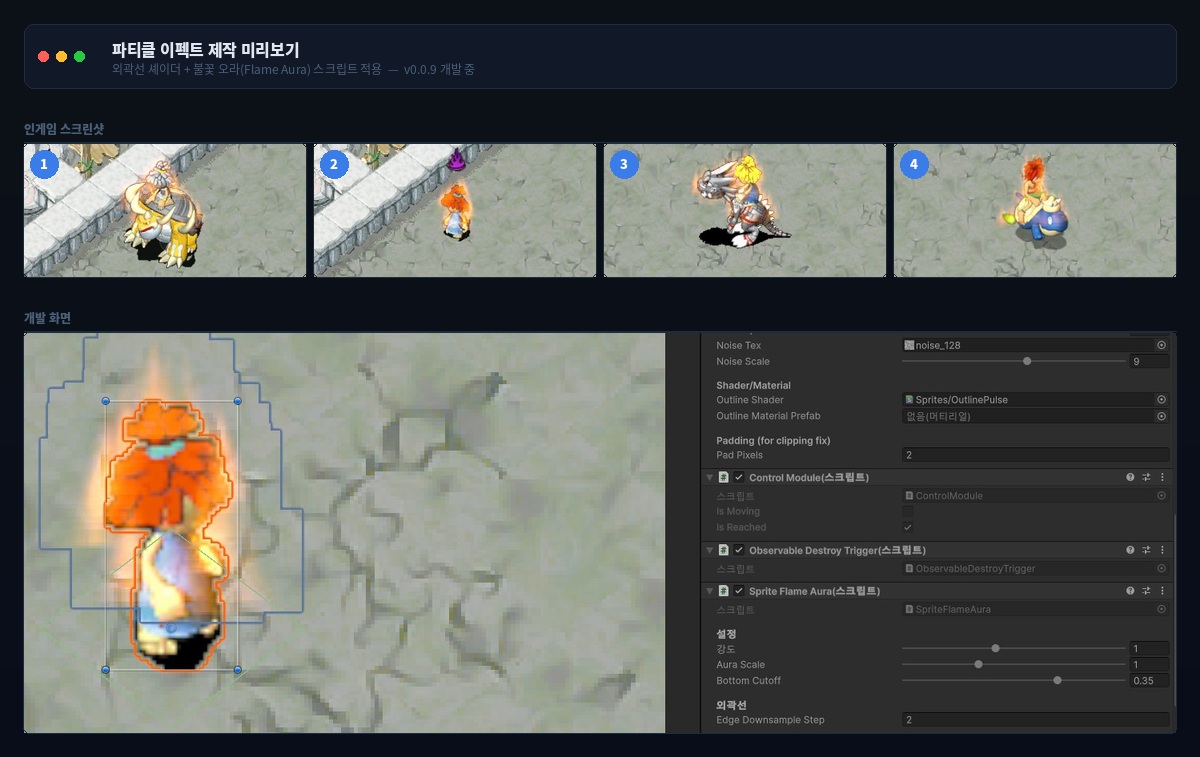Open presets icon for Control Module
This screenshot has width=1200, height=757.
(x=1147, y=478)
